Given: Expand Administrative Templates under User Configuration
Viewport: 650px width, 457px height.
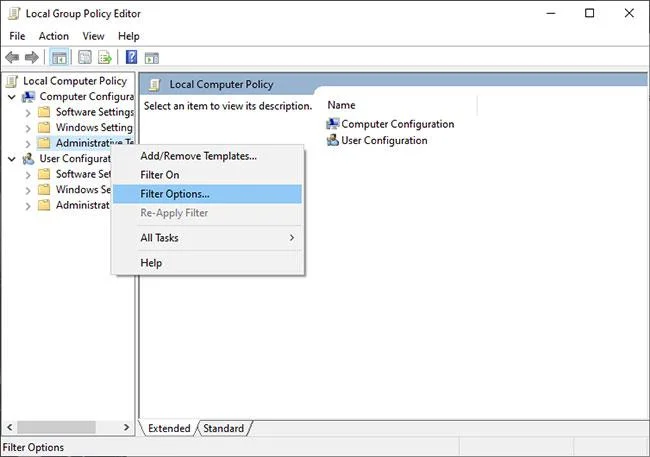Looking at the screenshot, I should point(28,206).
